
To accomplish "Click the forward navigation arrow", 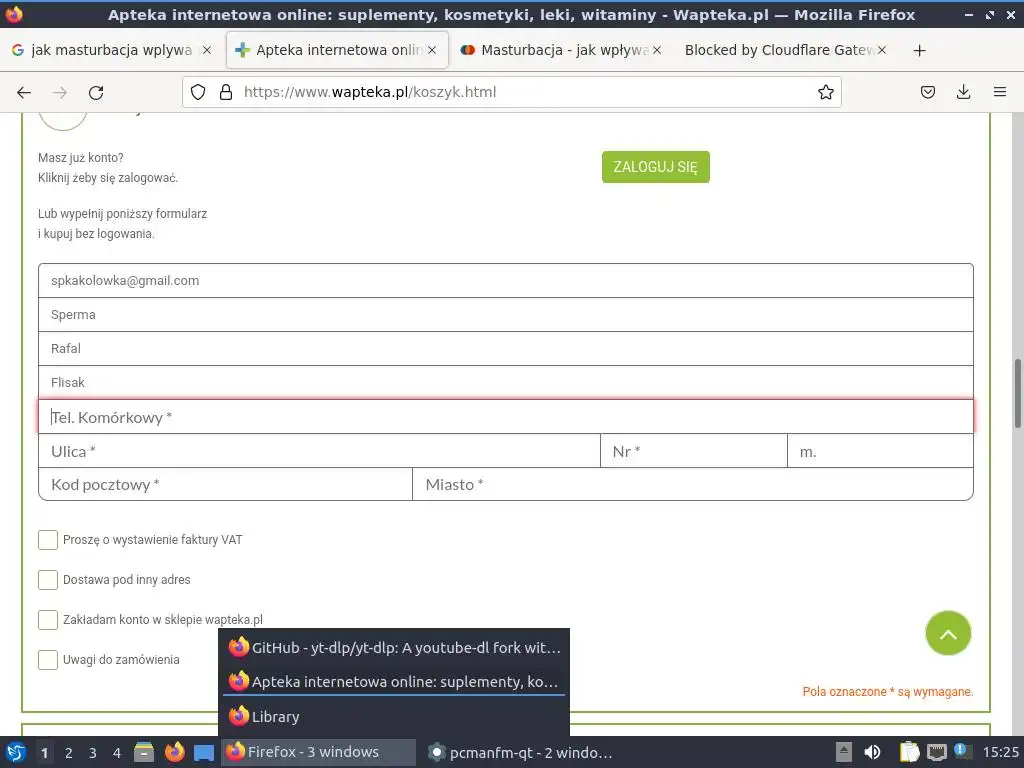I will click(x=60, y=93).
